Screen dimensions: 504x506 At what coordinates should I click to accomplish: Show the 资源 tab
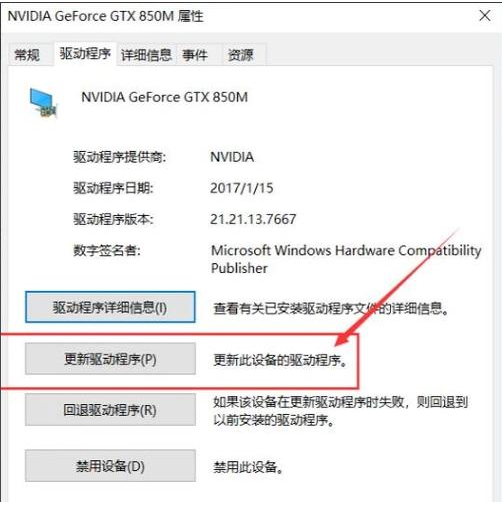pos(240,55)
